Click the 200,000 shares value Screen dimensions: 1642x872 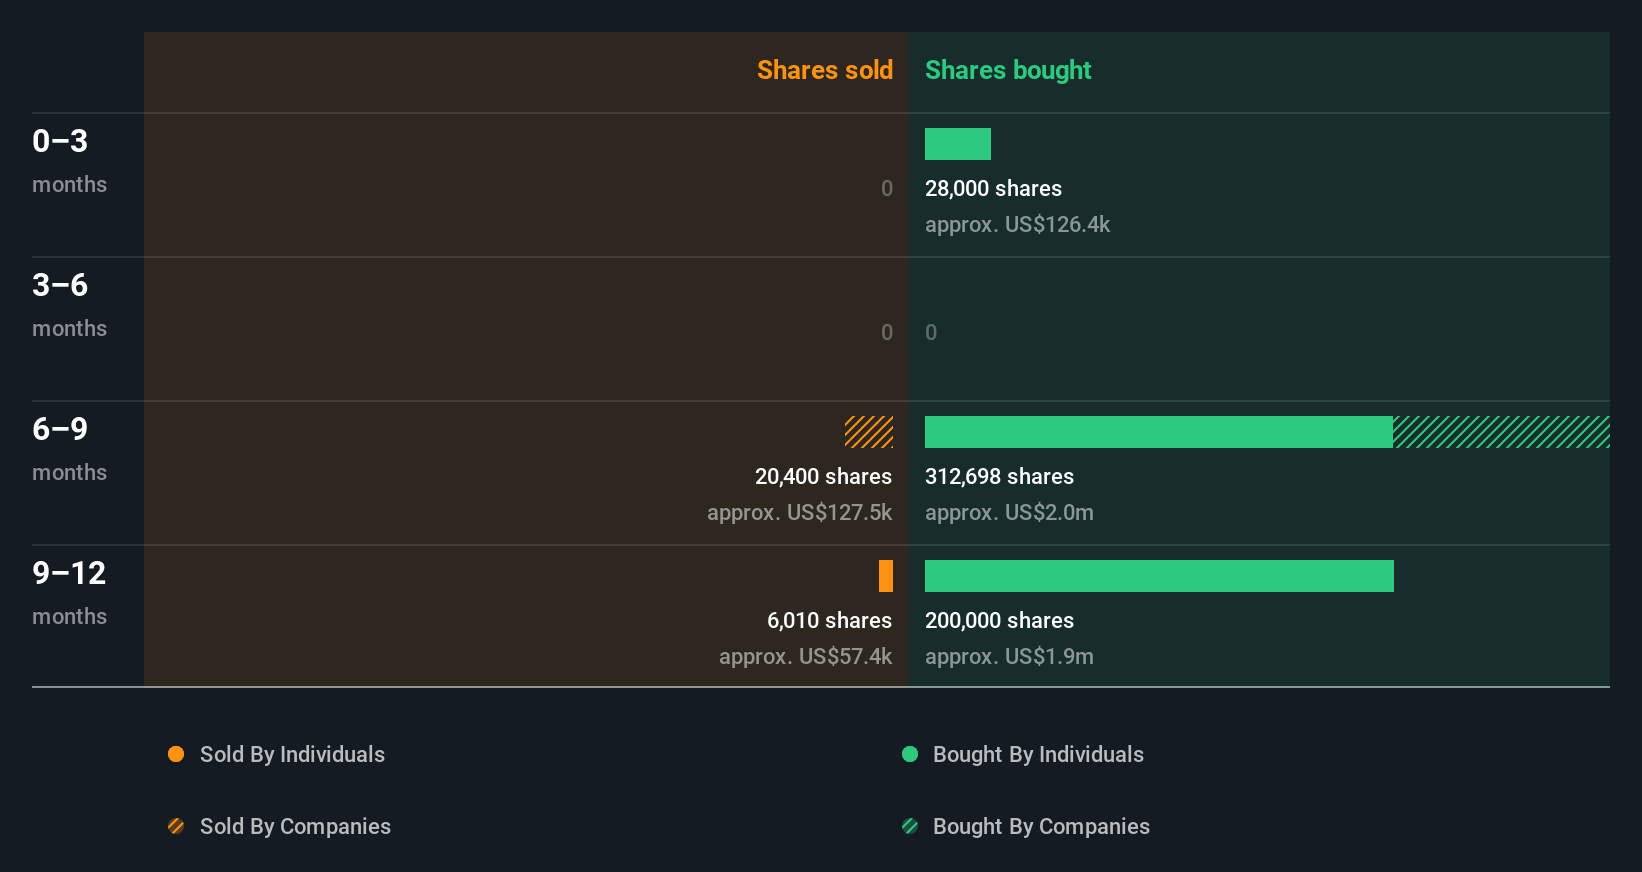pyautogui.click(x=999, y=620)
